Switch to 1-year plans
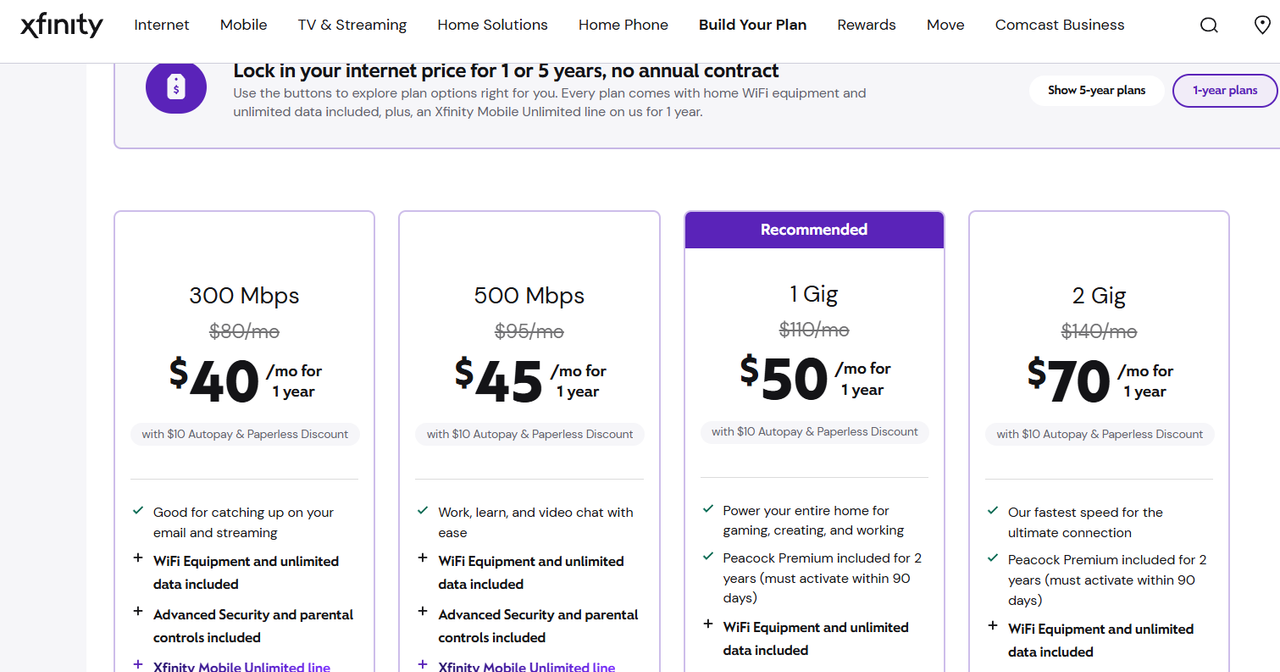The height and width of the screenshot is (672, 1280). (x=1225, y=90)
